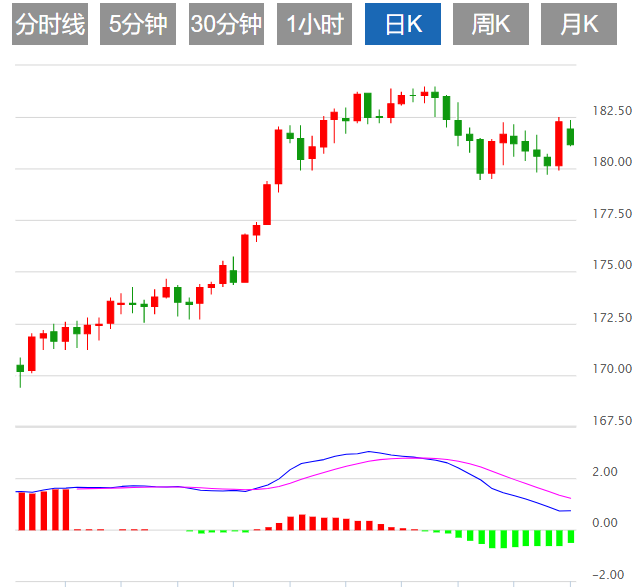This screenshot has height=587, width=633.
Task: Click the 170.00 price axis label
Action: [x=612, y=369]
